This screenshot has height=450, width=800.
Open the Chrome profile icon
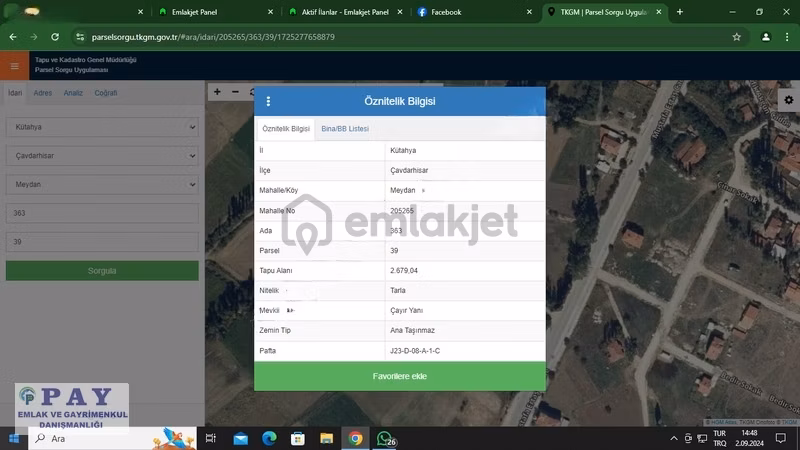pyautogui.click(x=765, y=37)
